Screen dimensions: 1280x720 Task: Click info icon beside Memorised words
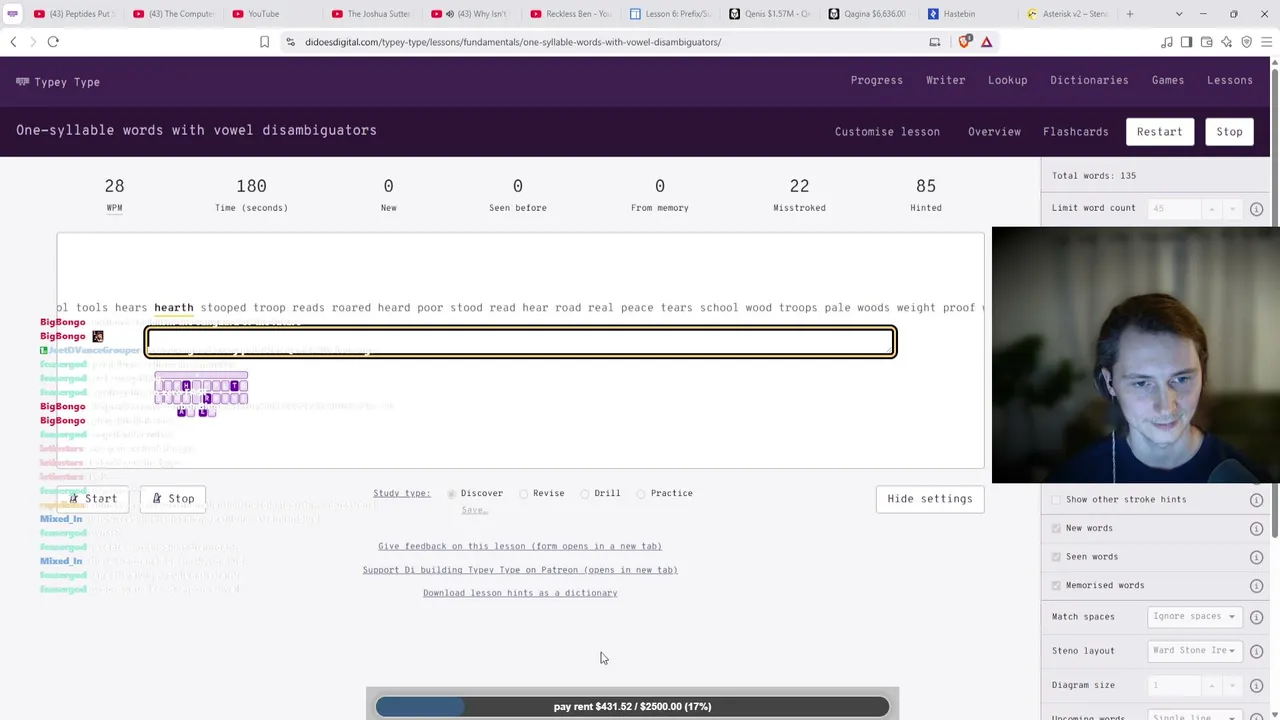pyautogui.click(x=1256, y=586)
